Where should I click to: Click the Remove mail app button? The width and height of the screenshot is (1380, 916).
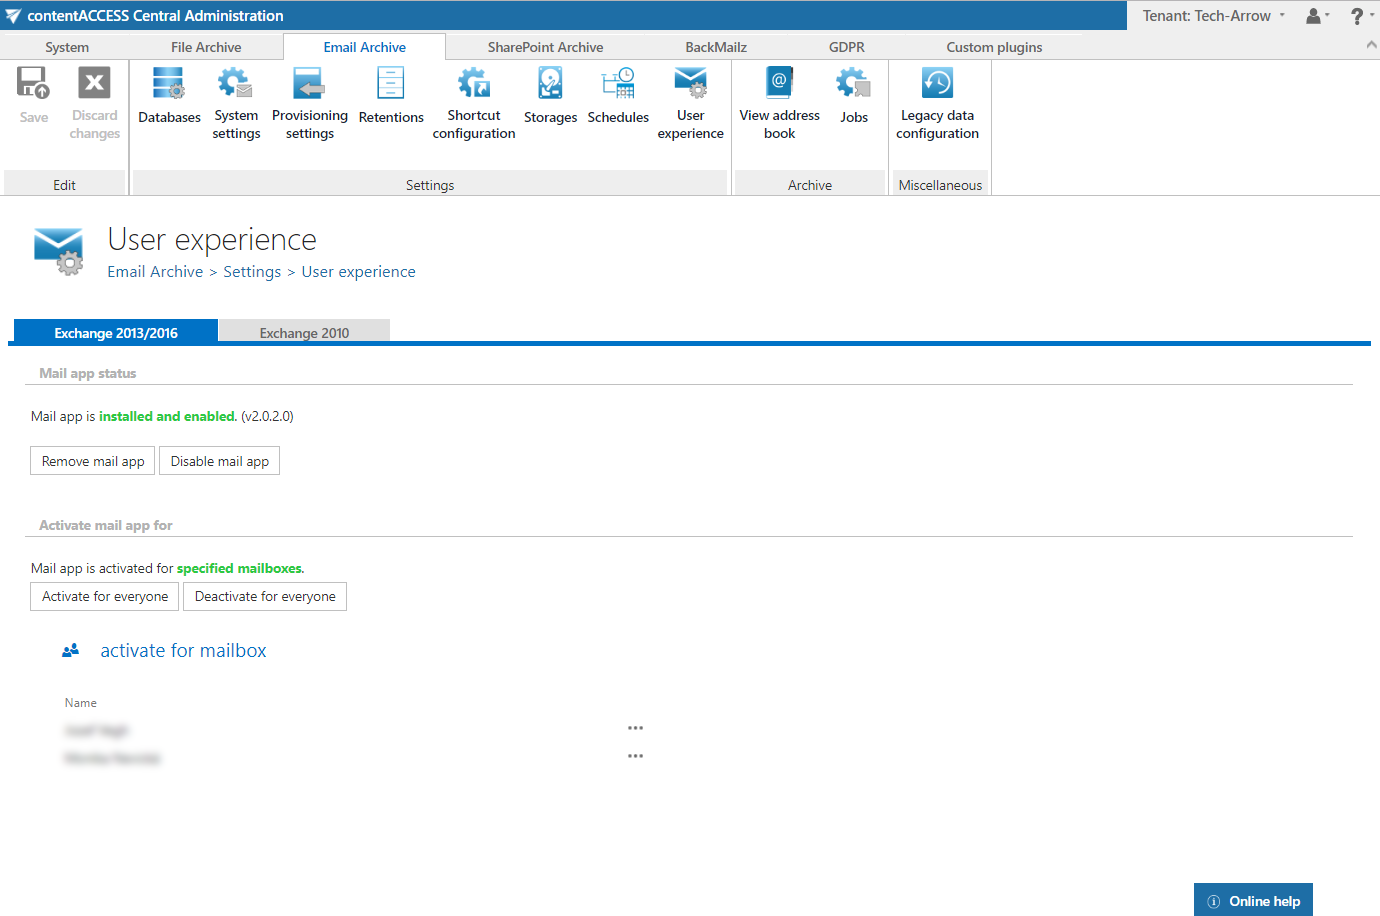click(x=93, y=461)
